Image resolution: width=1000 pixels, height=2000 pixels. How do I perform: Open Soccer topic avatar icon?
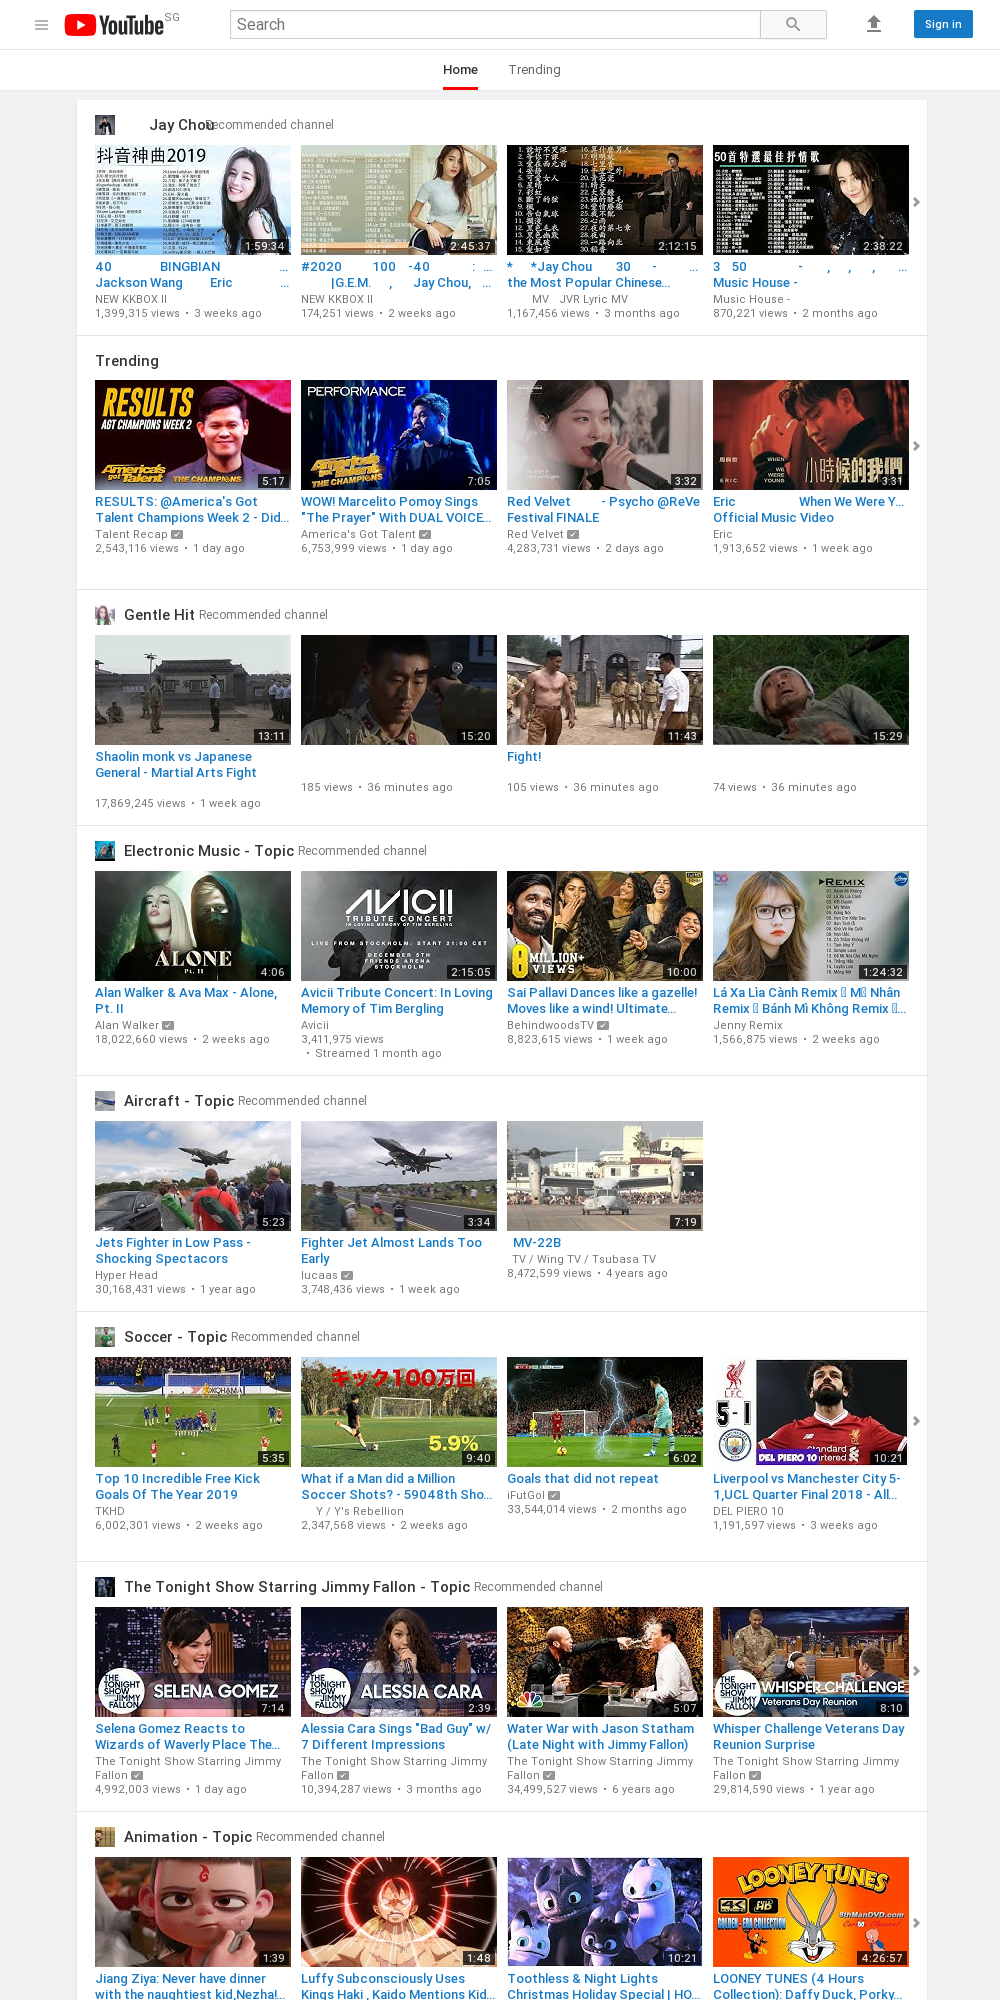(x=105, y=1337)
